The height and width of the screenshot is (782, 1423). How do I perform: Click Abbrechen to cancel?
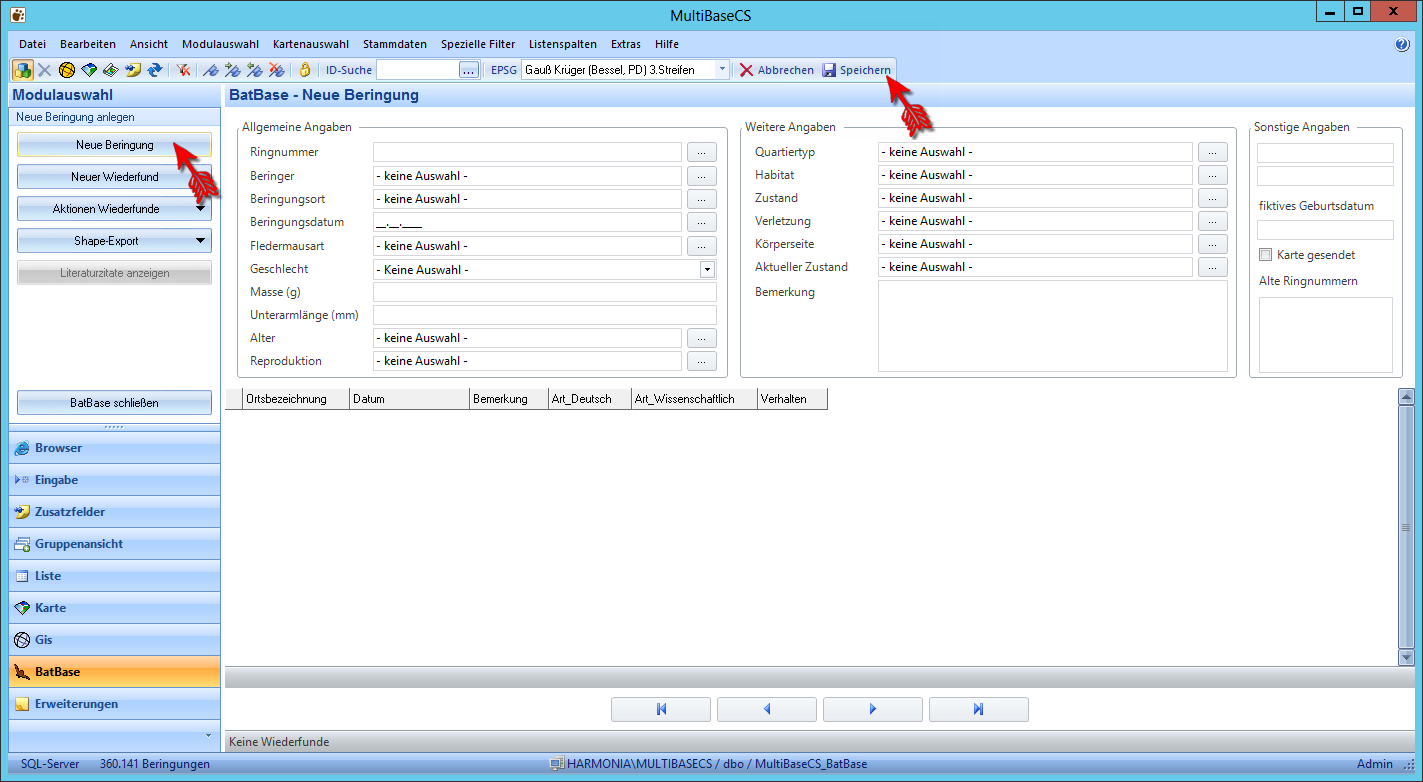tap(777, 70)
